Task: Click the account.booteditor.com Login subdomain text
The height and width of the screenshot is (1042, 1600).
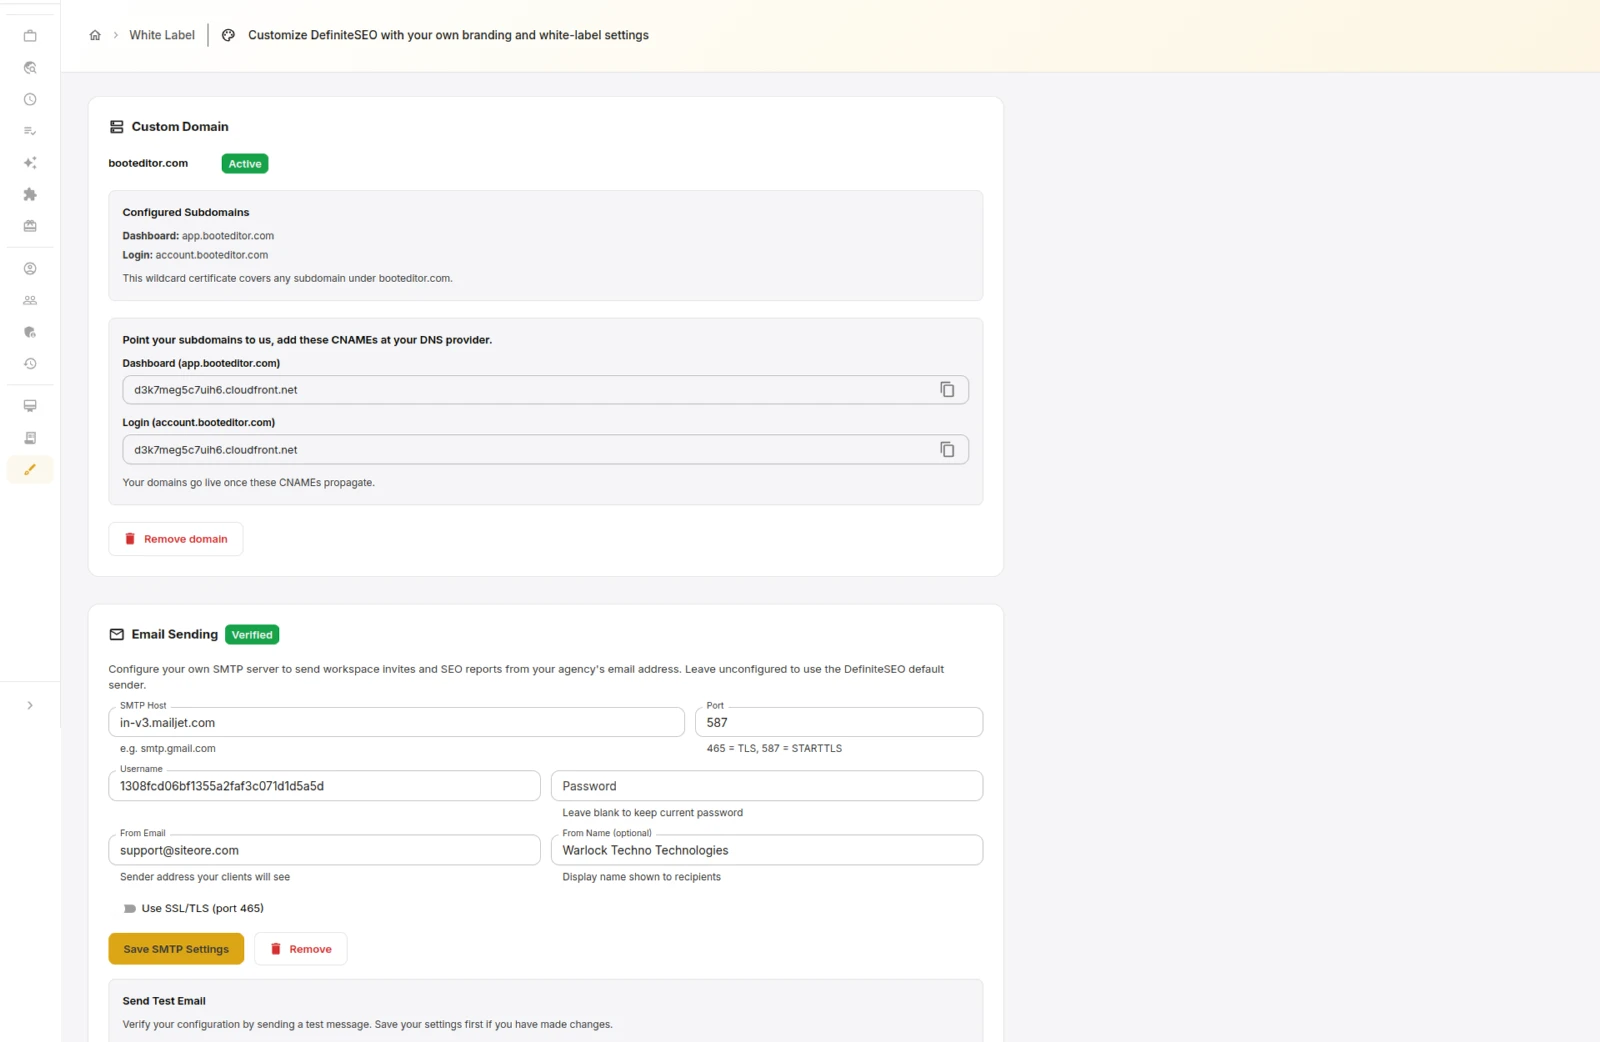Action: [x=212, y=255]
